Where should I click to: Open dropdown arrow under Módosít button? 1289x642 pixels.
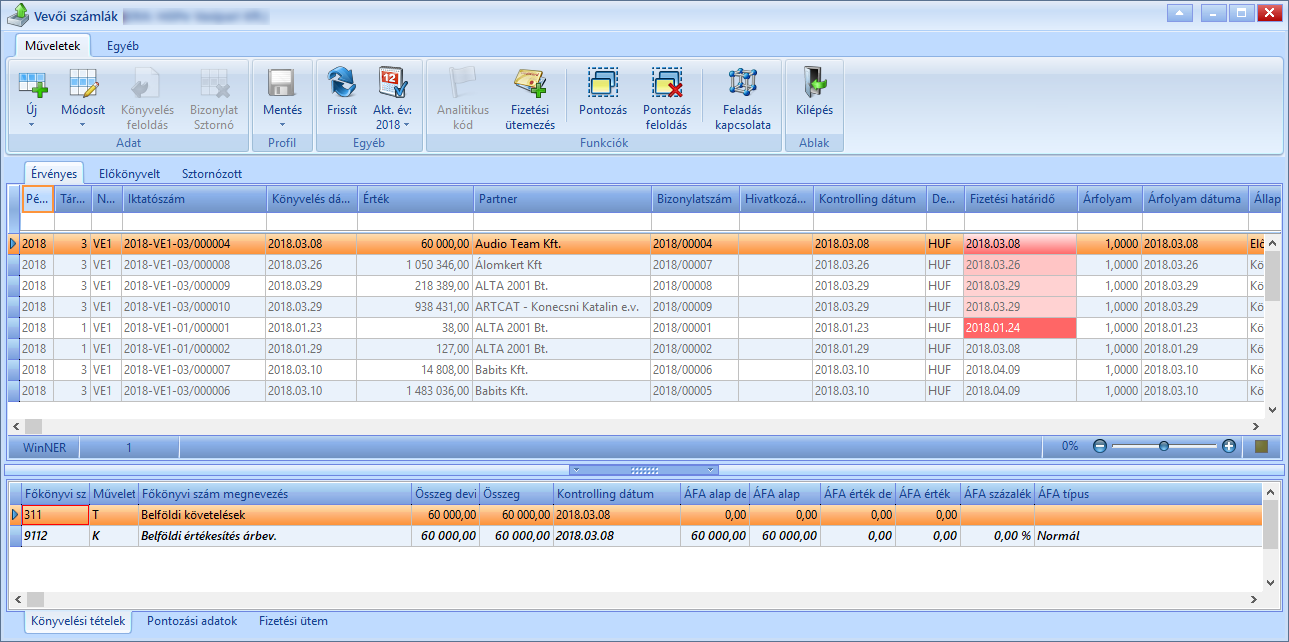pyautogui.click(x=83, y=125)
